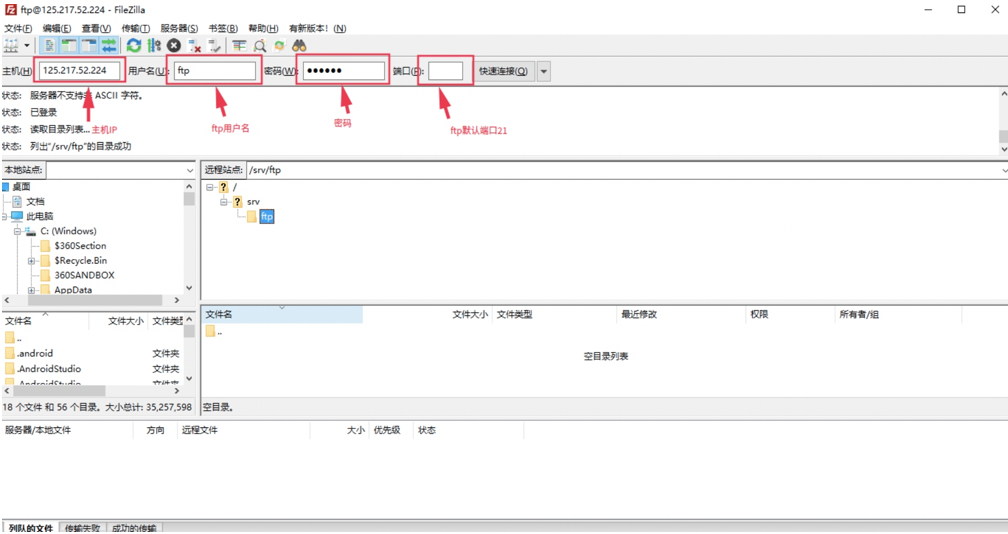Collapse the remote root / node
Screen dimensions: 1008x534
pos(210,187)
